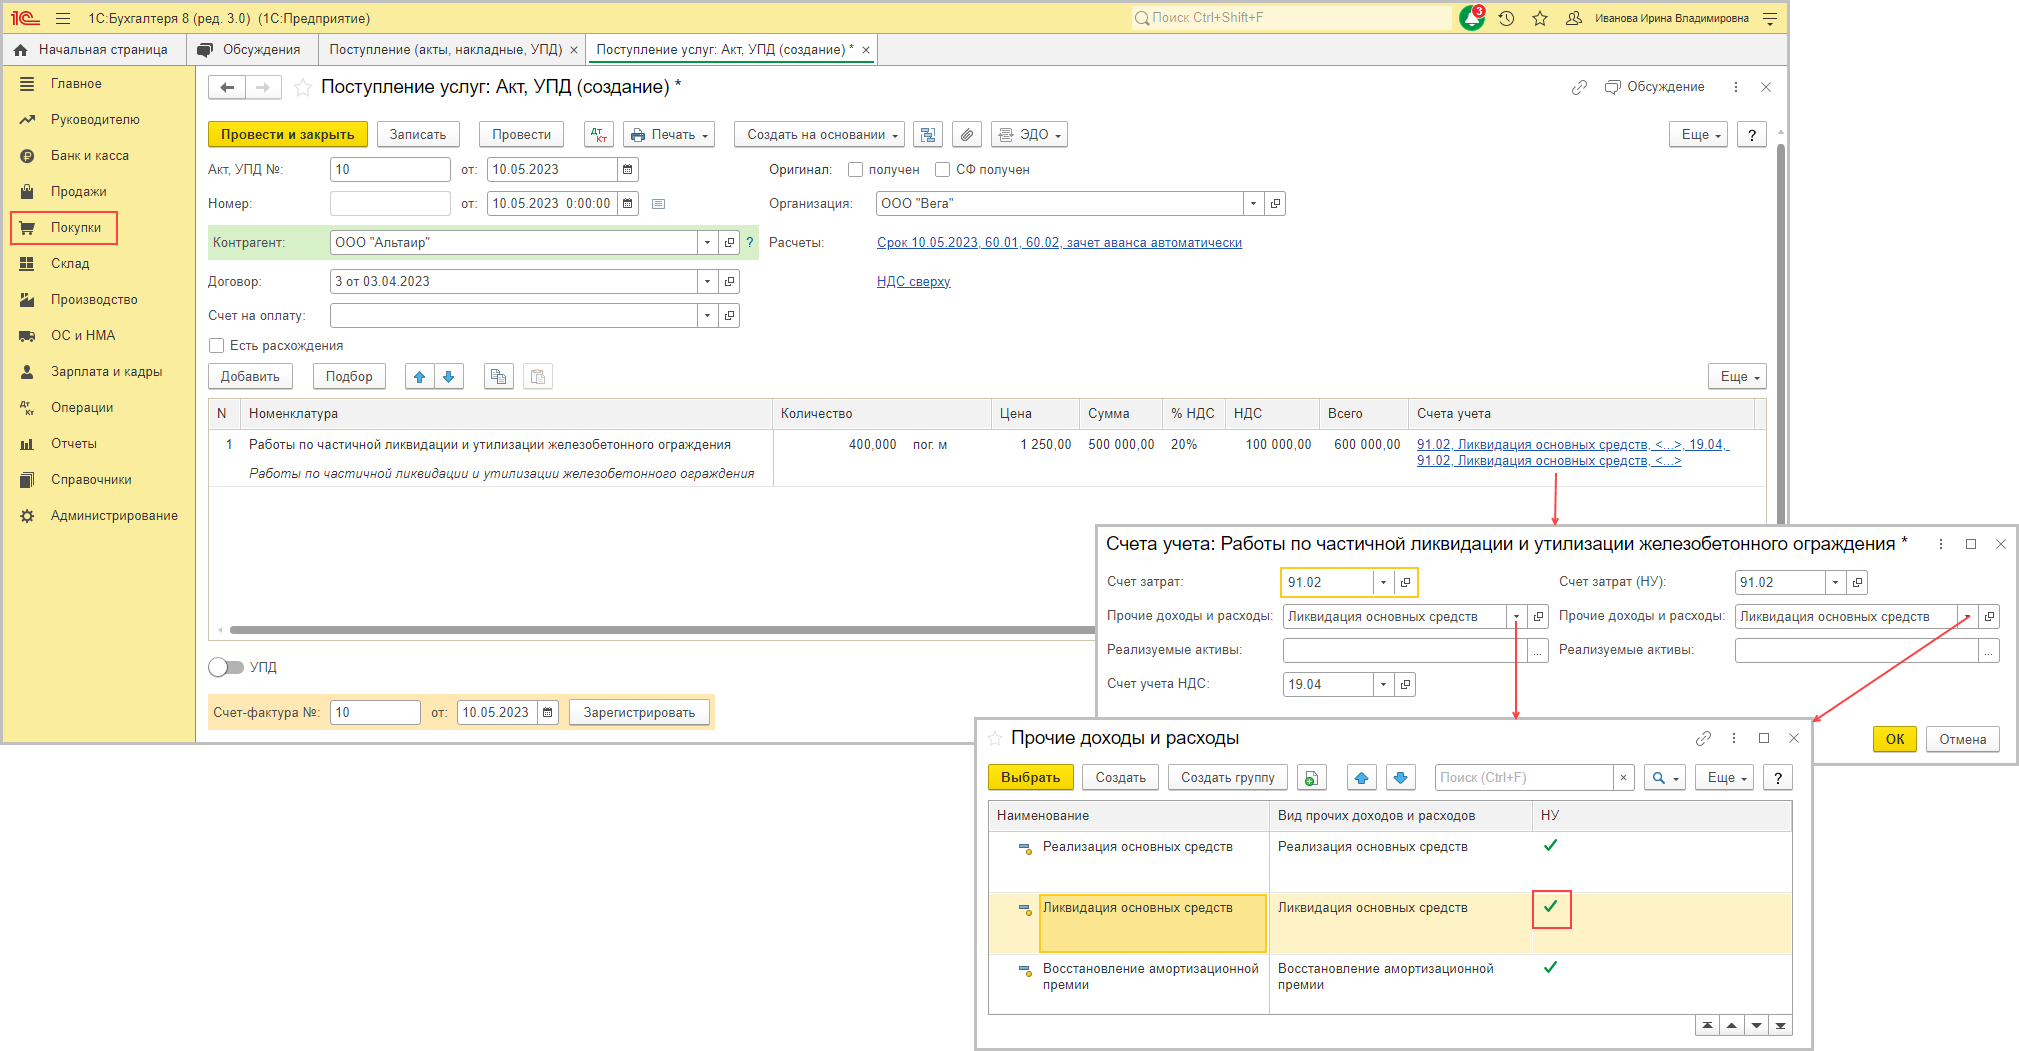Move row down in table toolbar
Image resolution: width=2019 pixels, height=1051 pixels.
click(449, 377)
